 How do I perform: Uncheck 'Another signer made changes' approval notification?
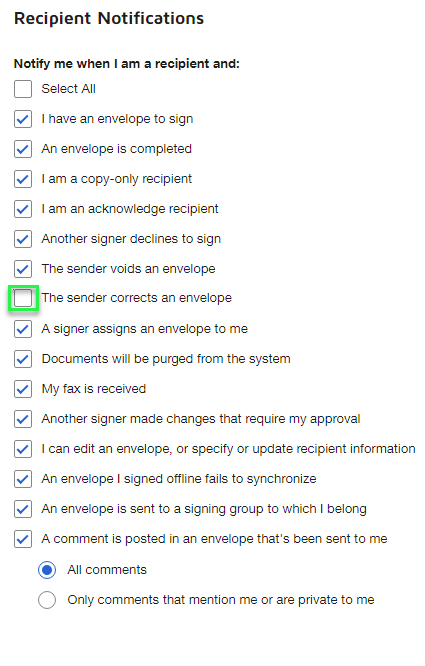23,419
